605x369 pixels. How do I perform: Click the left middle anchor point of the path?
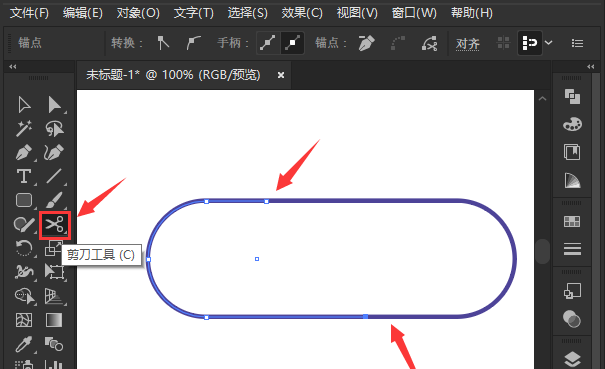pyautogui.click(x=149, y=259)
